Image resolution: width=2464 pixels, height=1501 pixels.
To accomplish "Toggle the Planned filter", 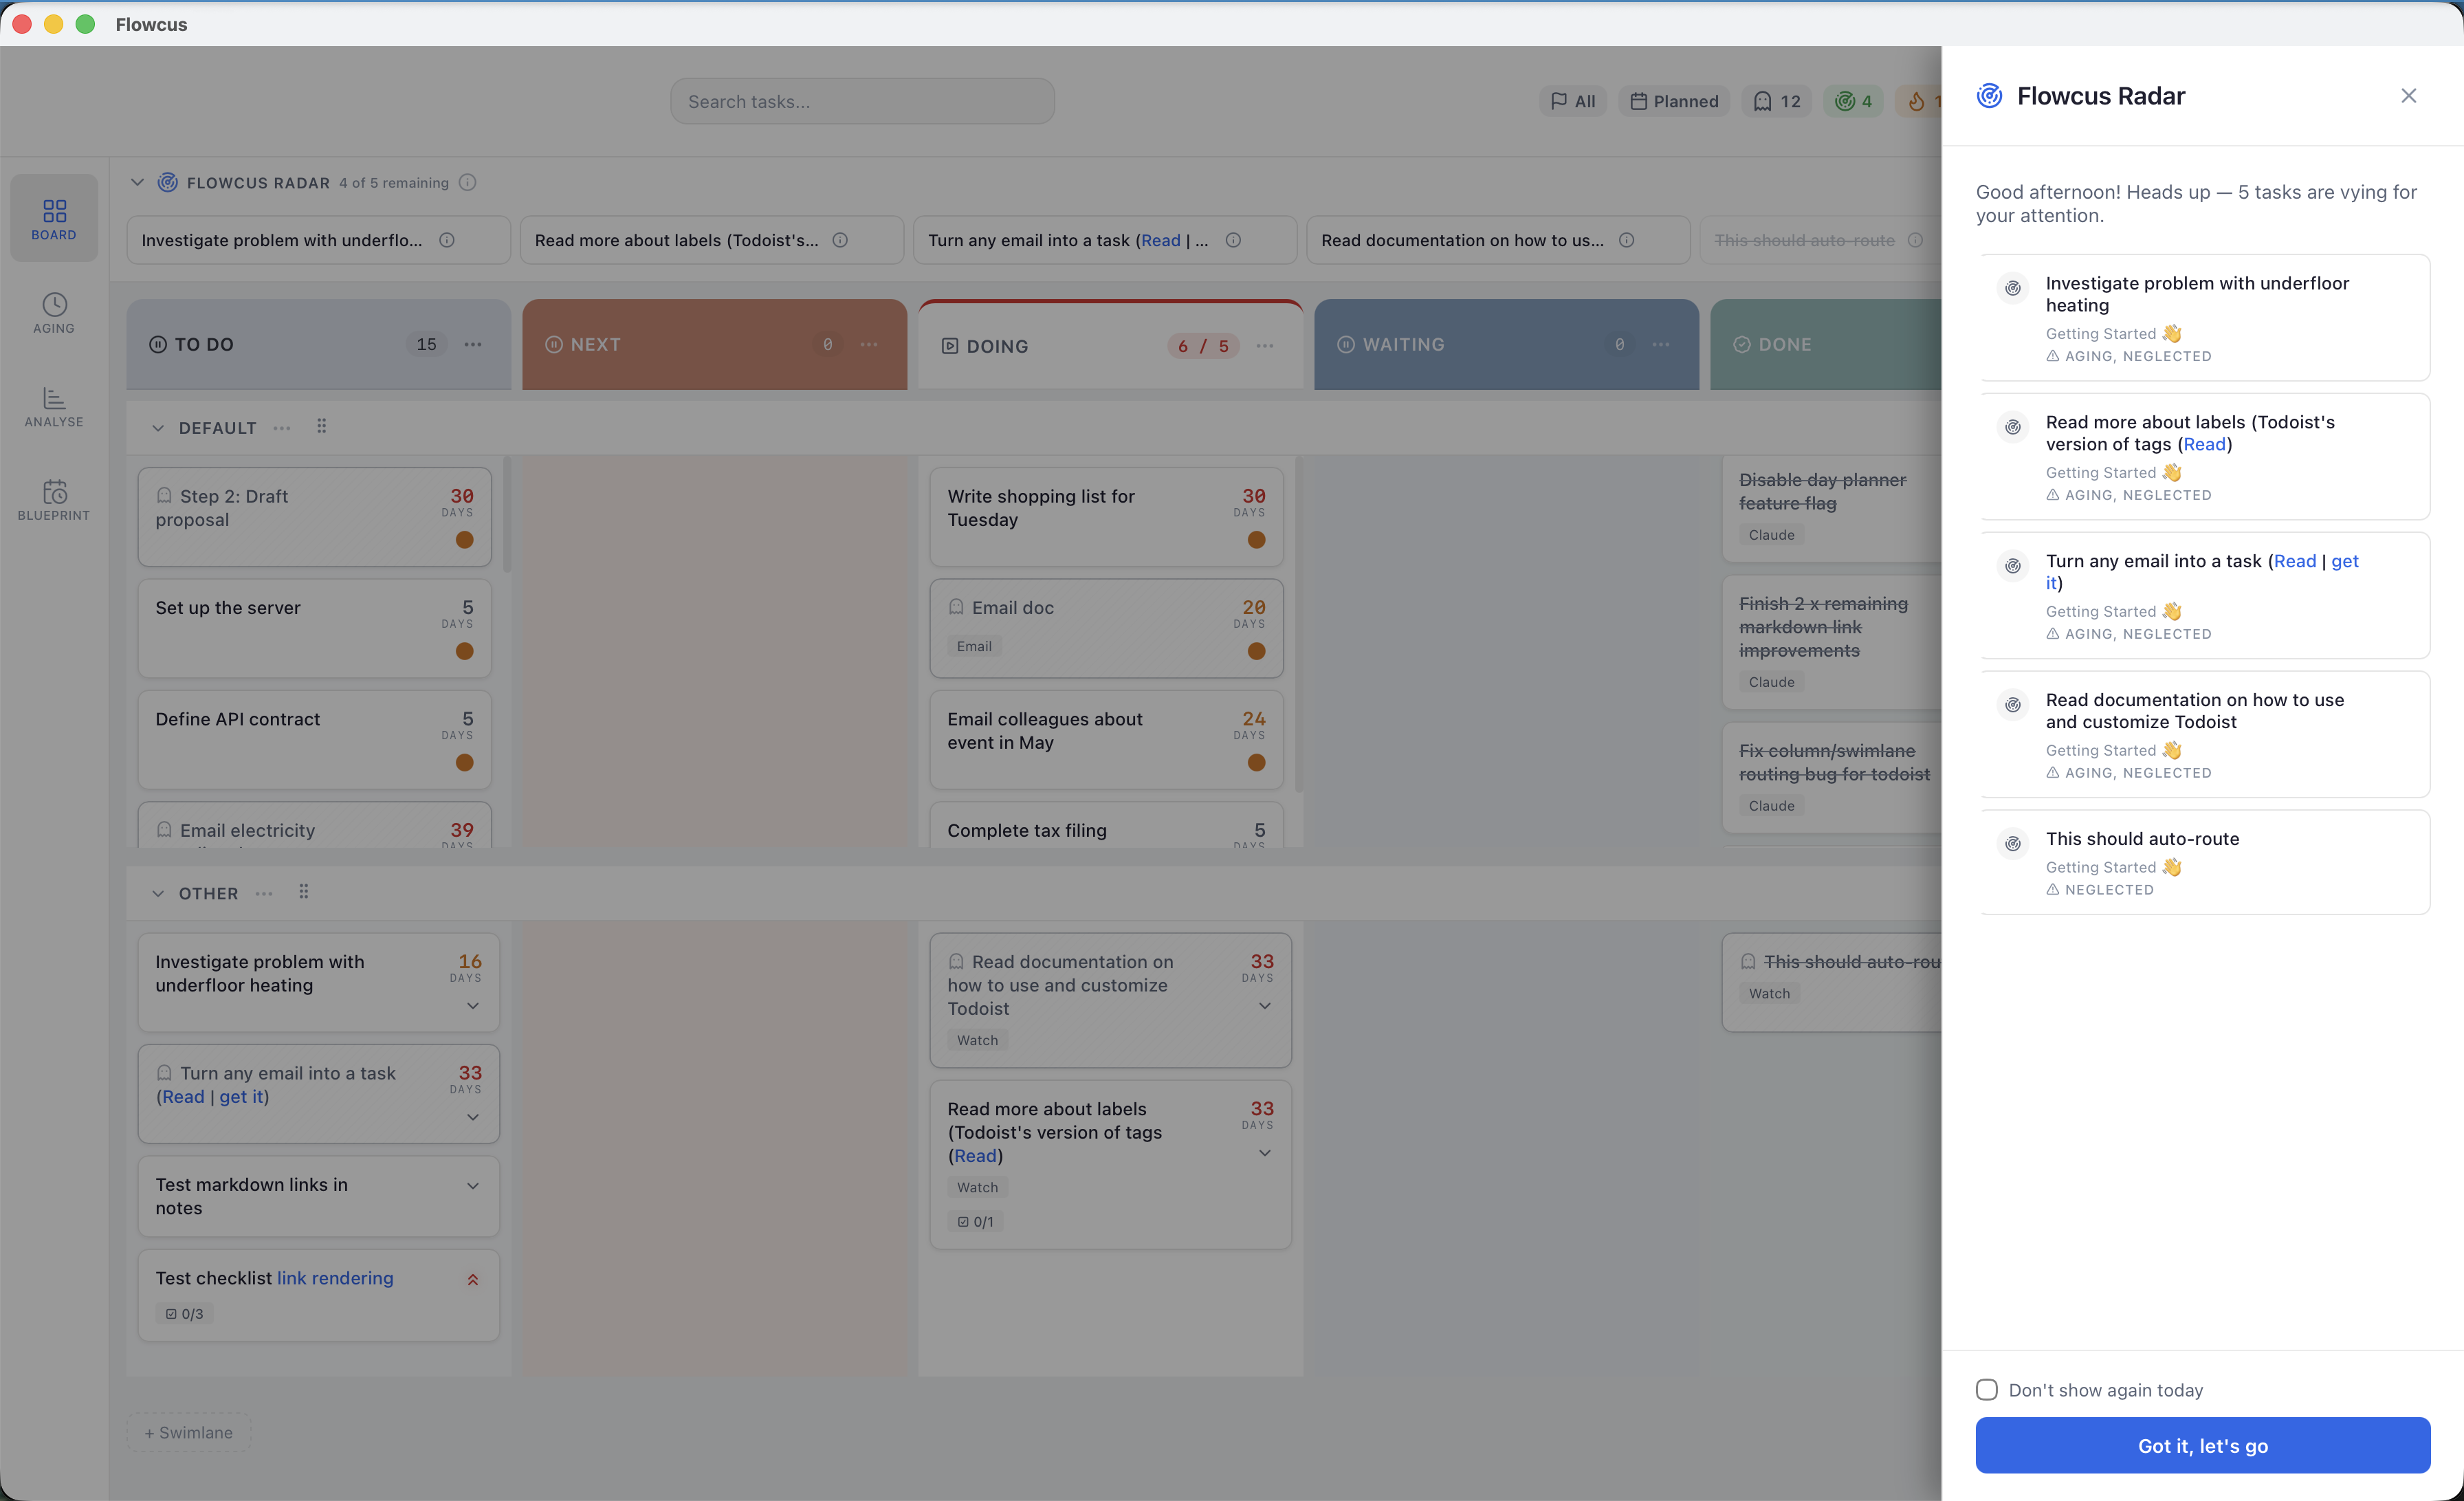I will coord(1674,102).
